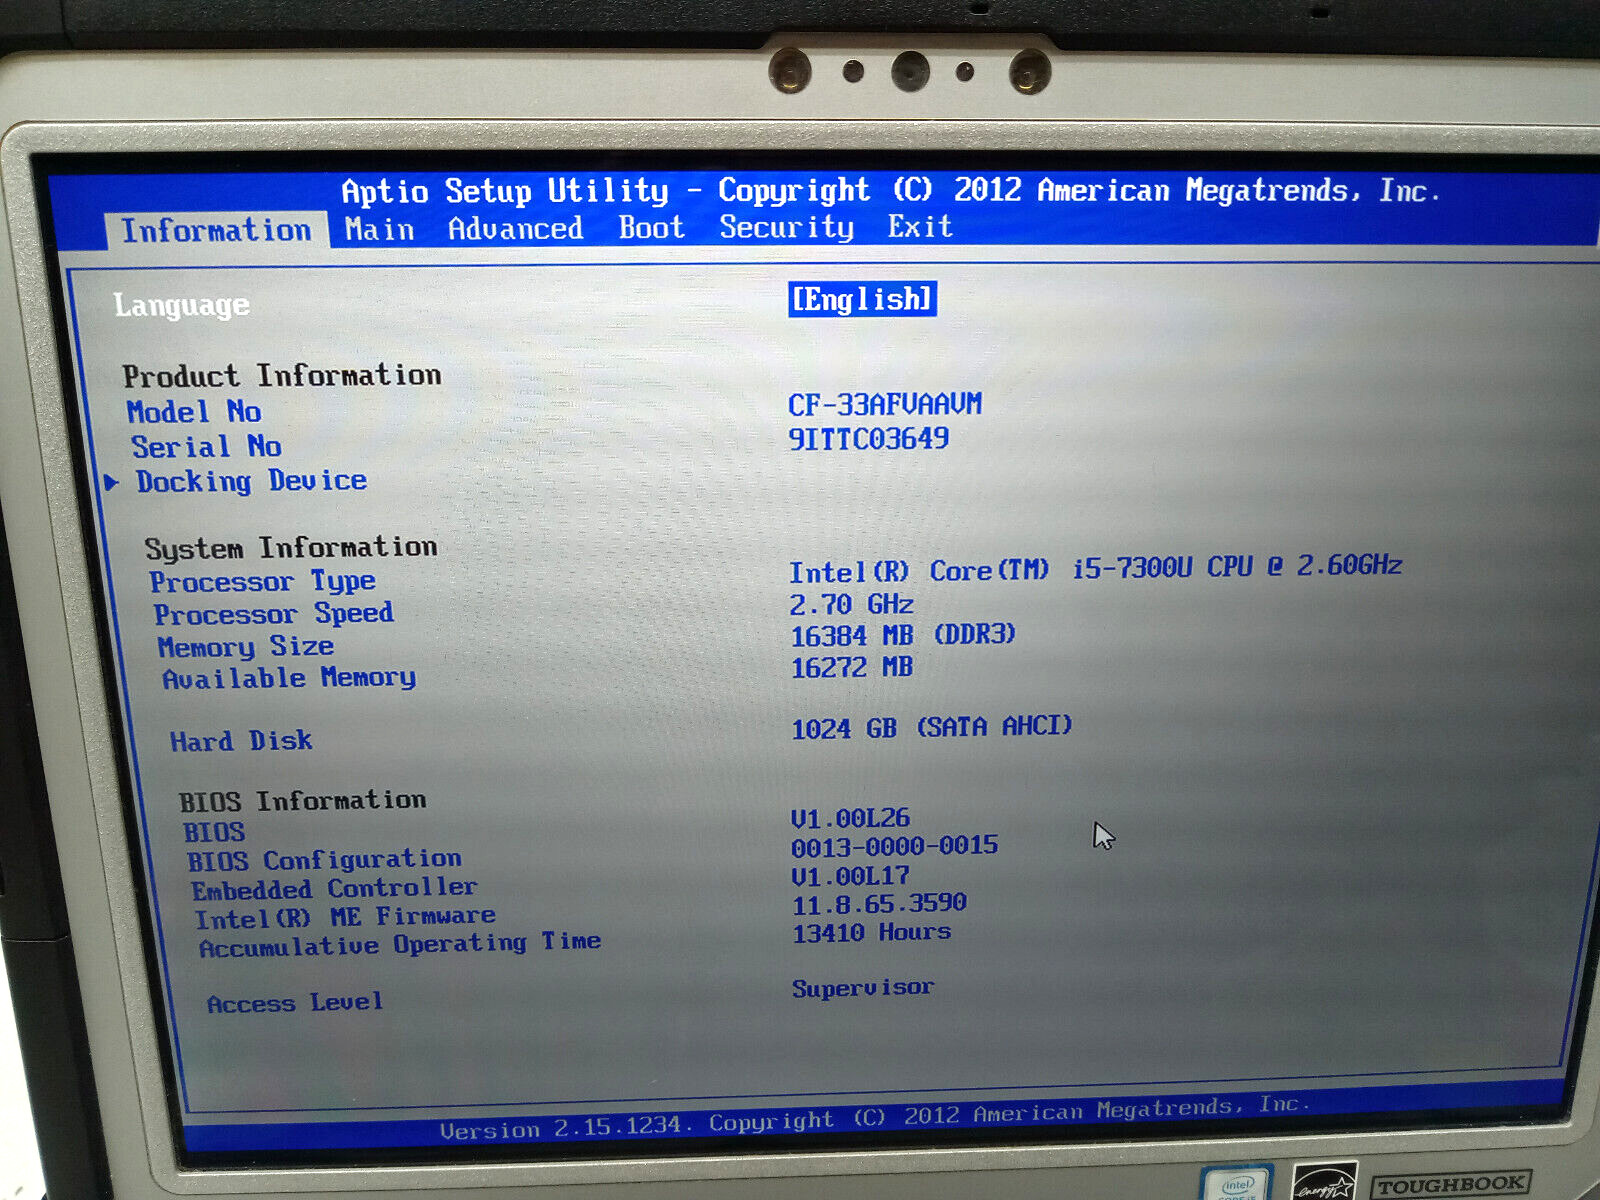This screenshot has width=1600, height=1200.
Task: Click the Accumulative Operating Time label
Action: click(x=399, y=945)
